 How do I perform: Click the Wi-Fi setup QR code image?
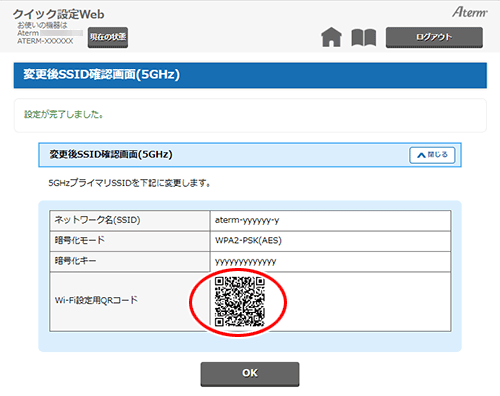coord(240,302)
